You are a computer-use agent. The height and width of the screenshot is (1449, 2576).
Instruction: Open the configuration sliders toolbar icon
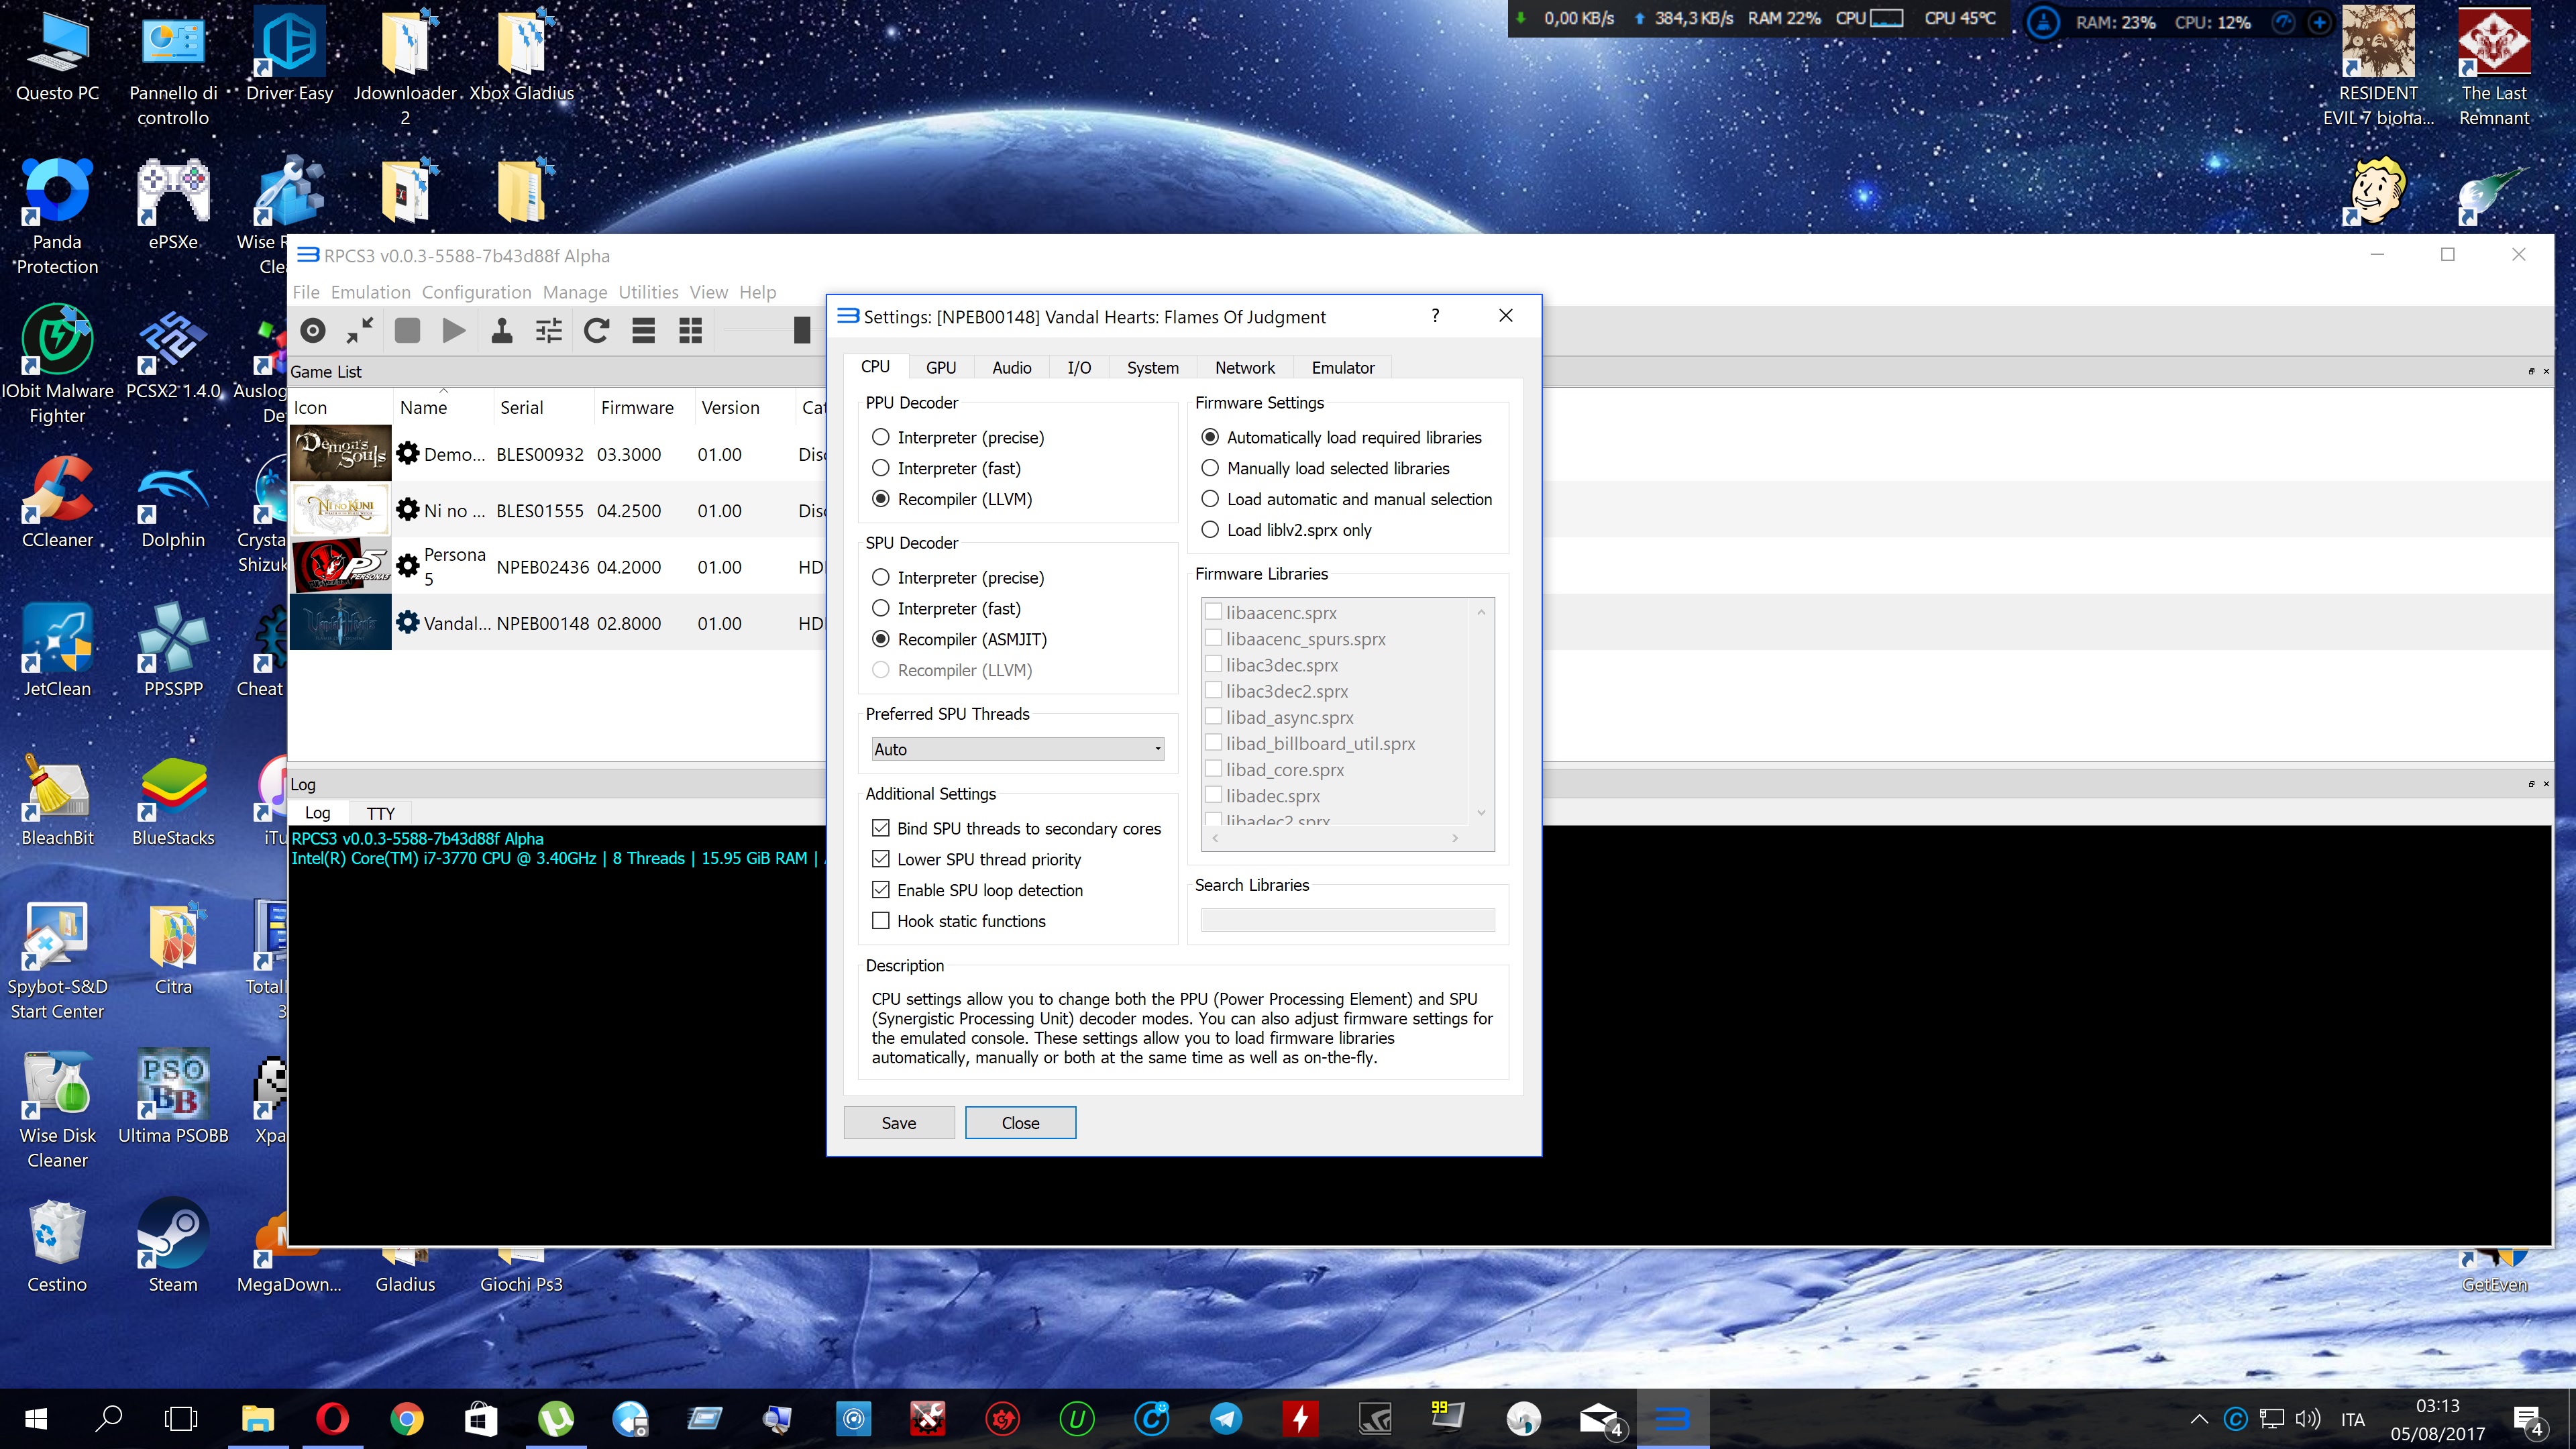549,330
